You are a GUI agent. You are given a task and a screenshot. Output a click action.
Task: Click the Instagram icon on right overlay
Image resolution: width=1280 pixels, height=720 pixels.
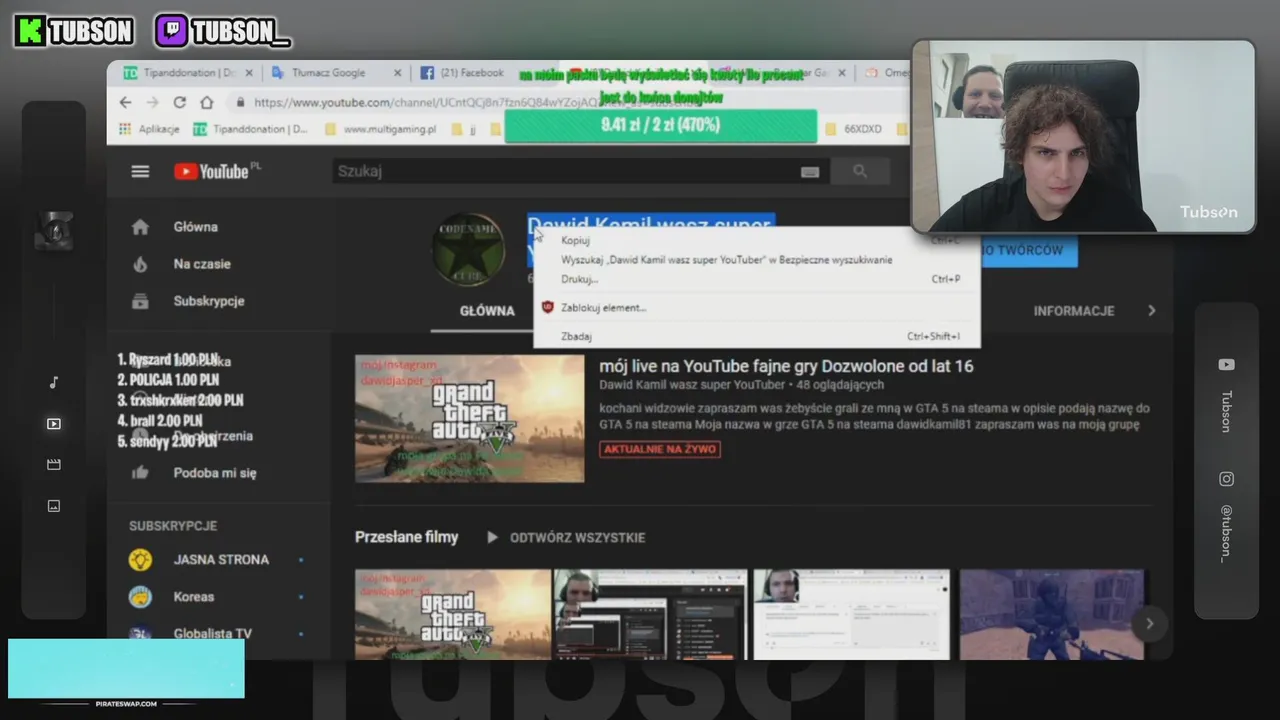click(x=1226, y=479)
